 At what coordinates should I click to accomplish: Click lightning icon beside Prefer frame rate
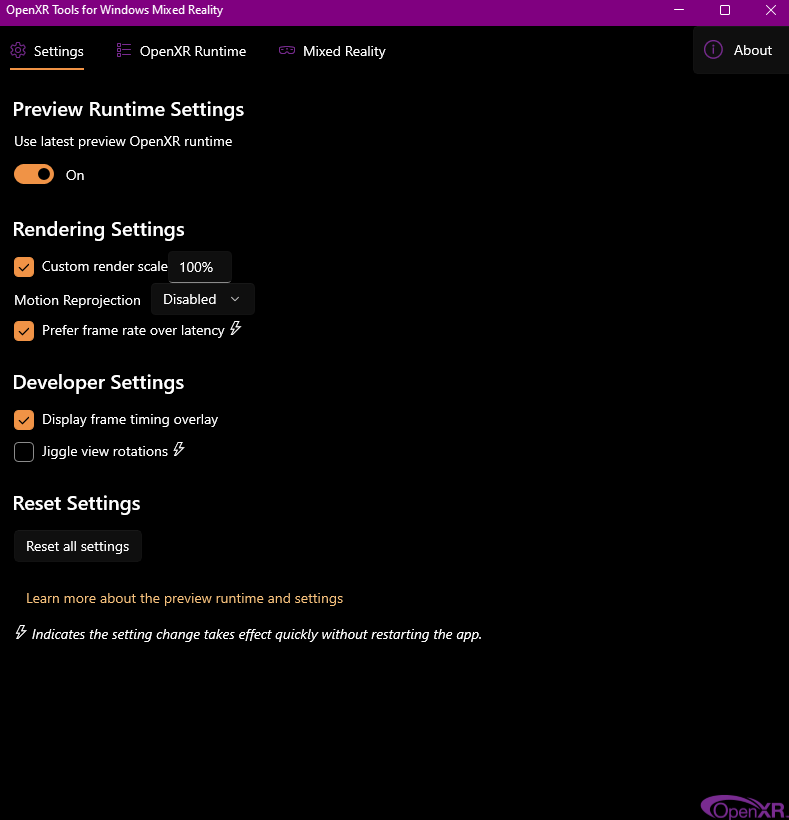point(236,328)
